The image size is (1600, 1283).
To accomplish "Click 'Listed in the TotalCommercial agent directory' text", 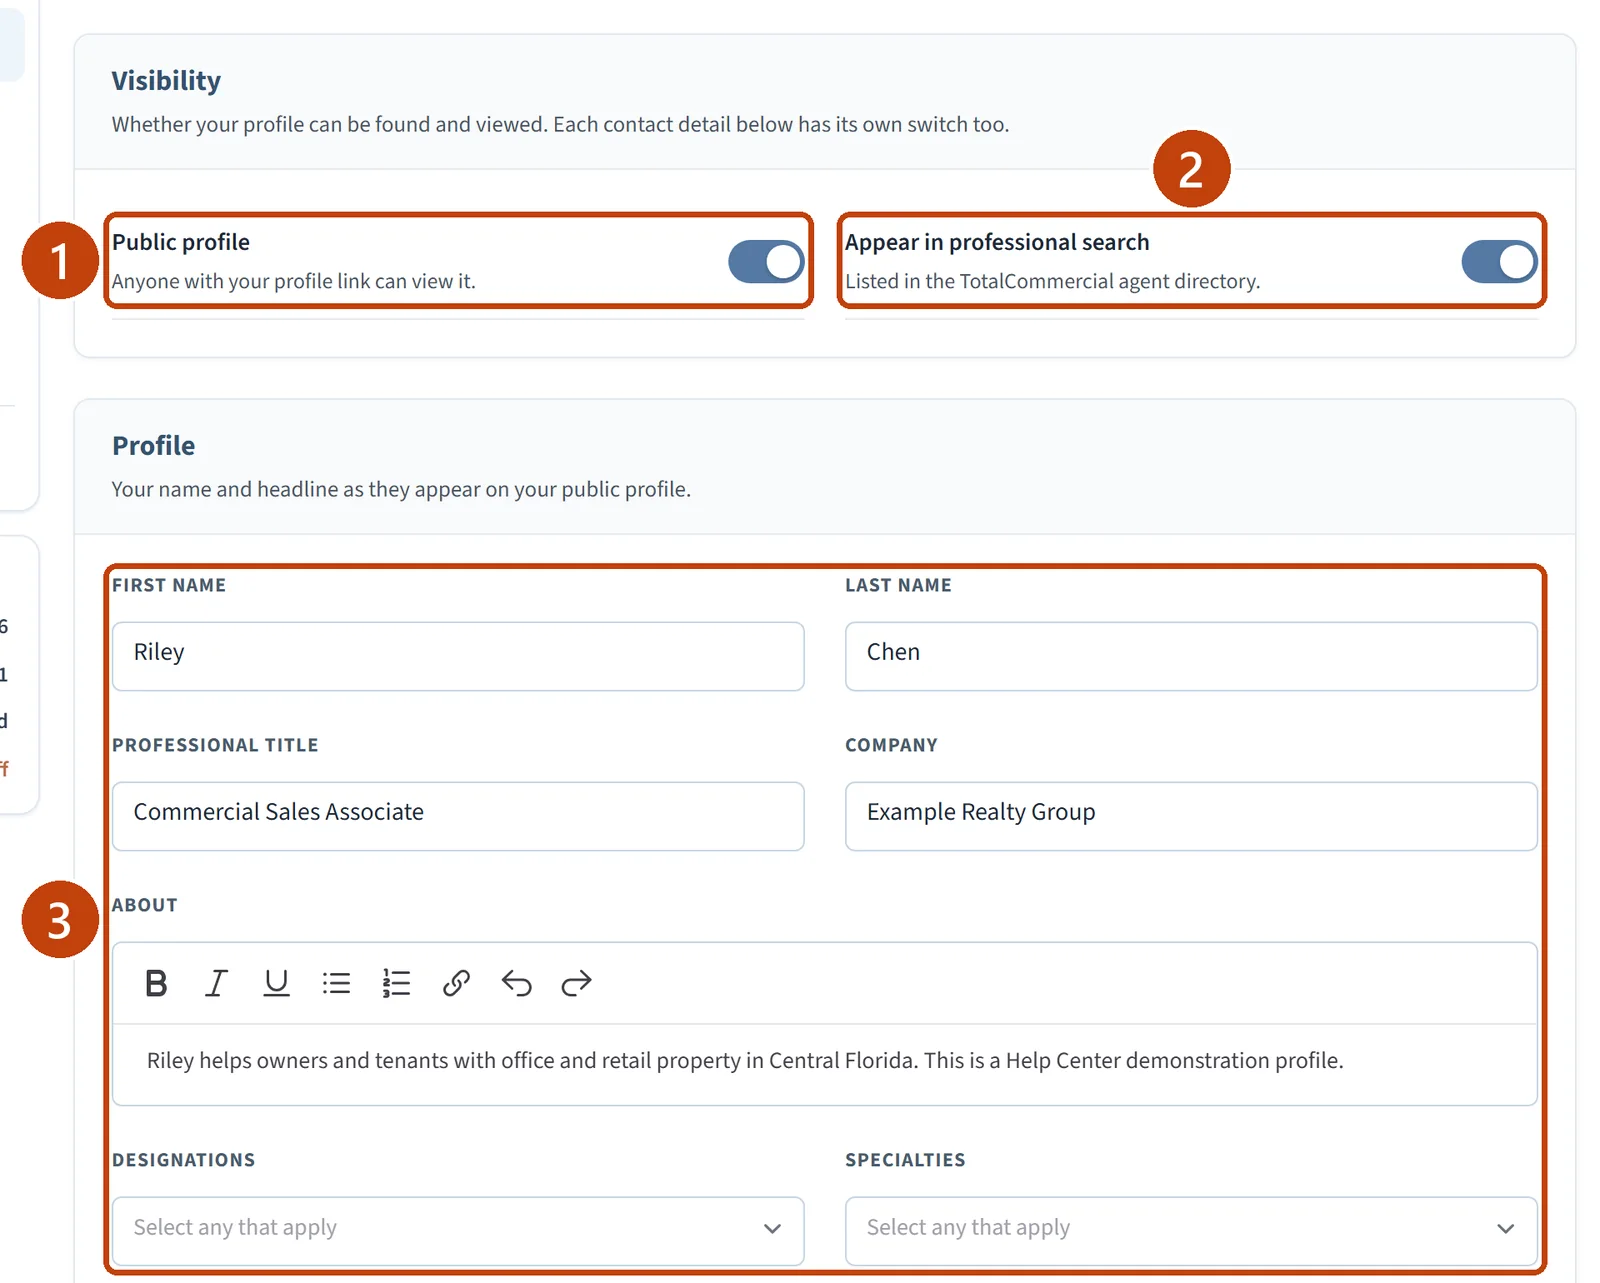I will coord(1052,281).
